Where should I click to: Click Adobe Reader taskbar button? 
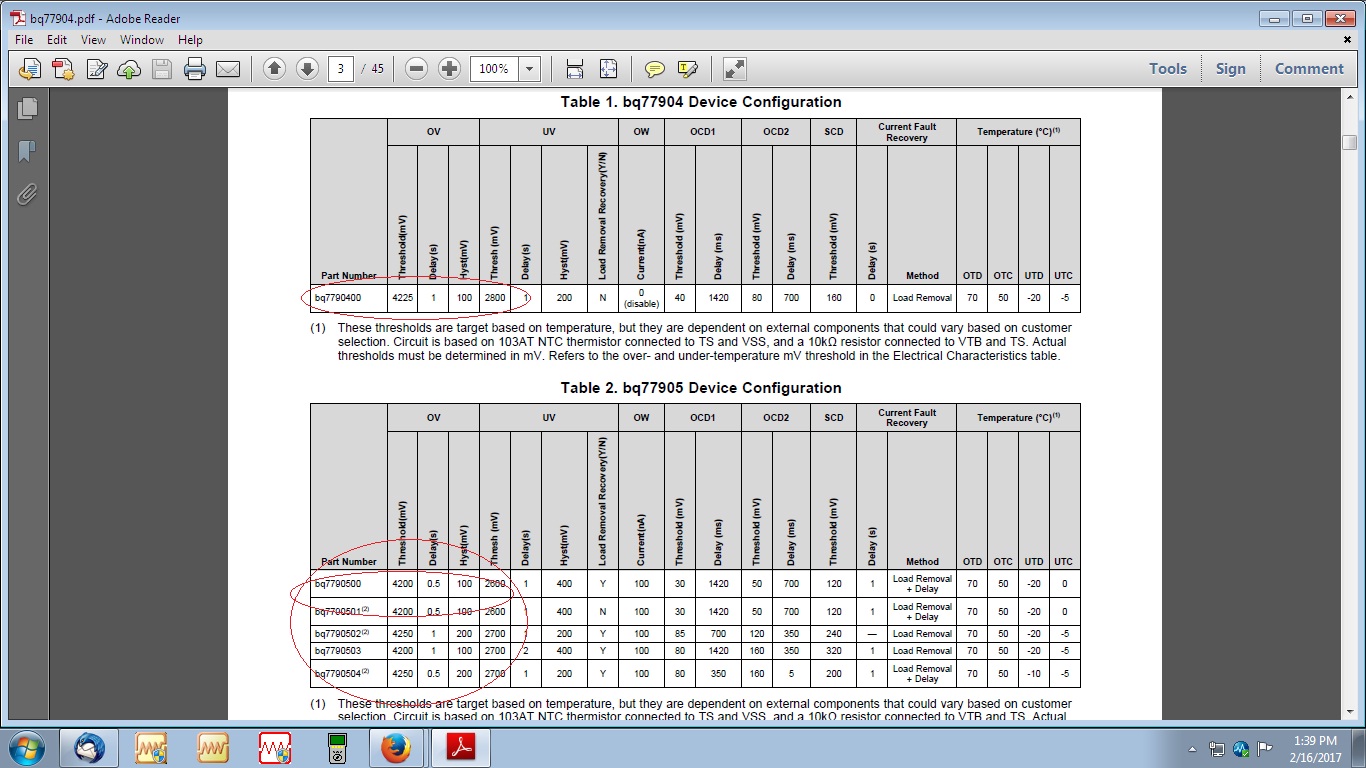459,748
